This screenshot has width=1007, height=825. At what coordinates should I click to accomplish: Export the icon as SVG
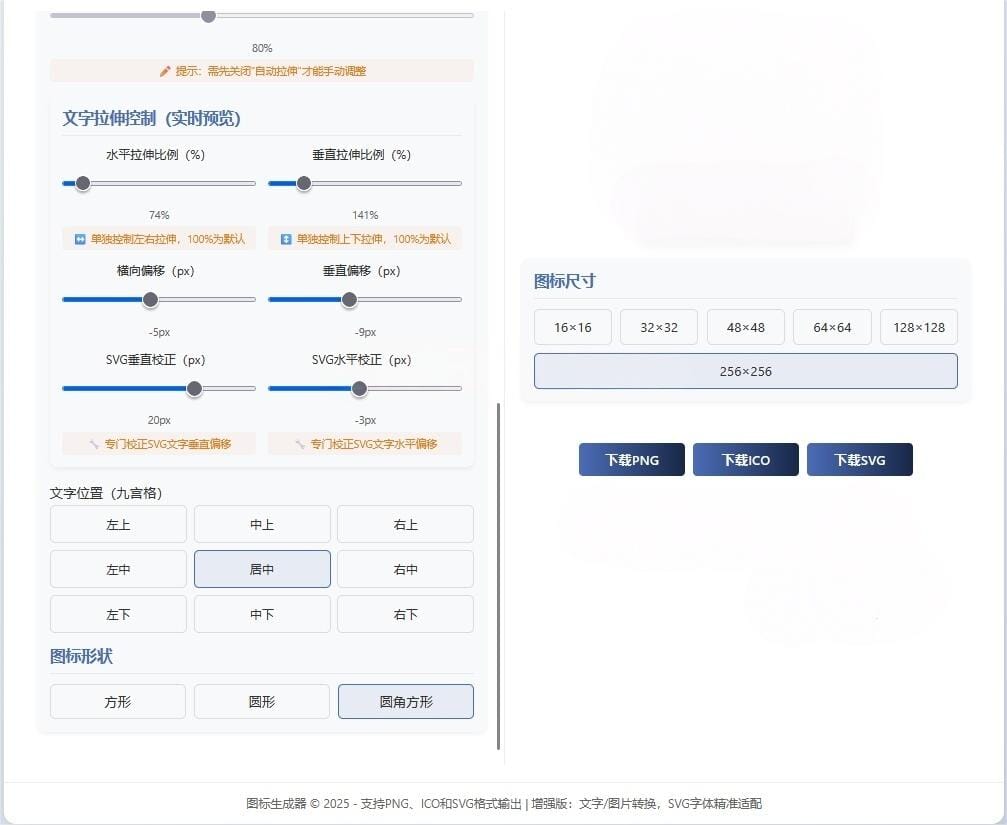pyautogui.click(x=859, y=459)
